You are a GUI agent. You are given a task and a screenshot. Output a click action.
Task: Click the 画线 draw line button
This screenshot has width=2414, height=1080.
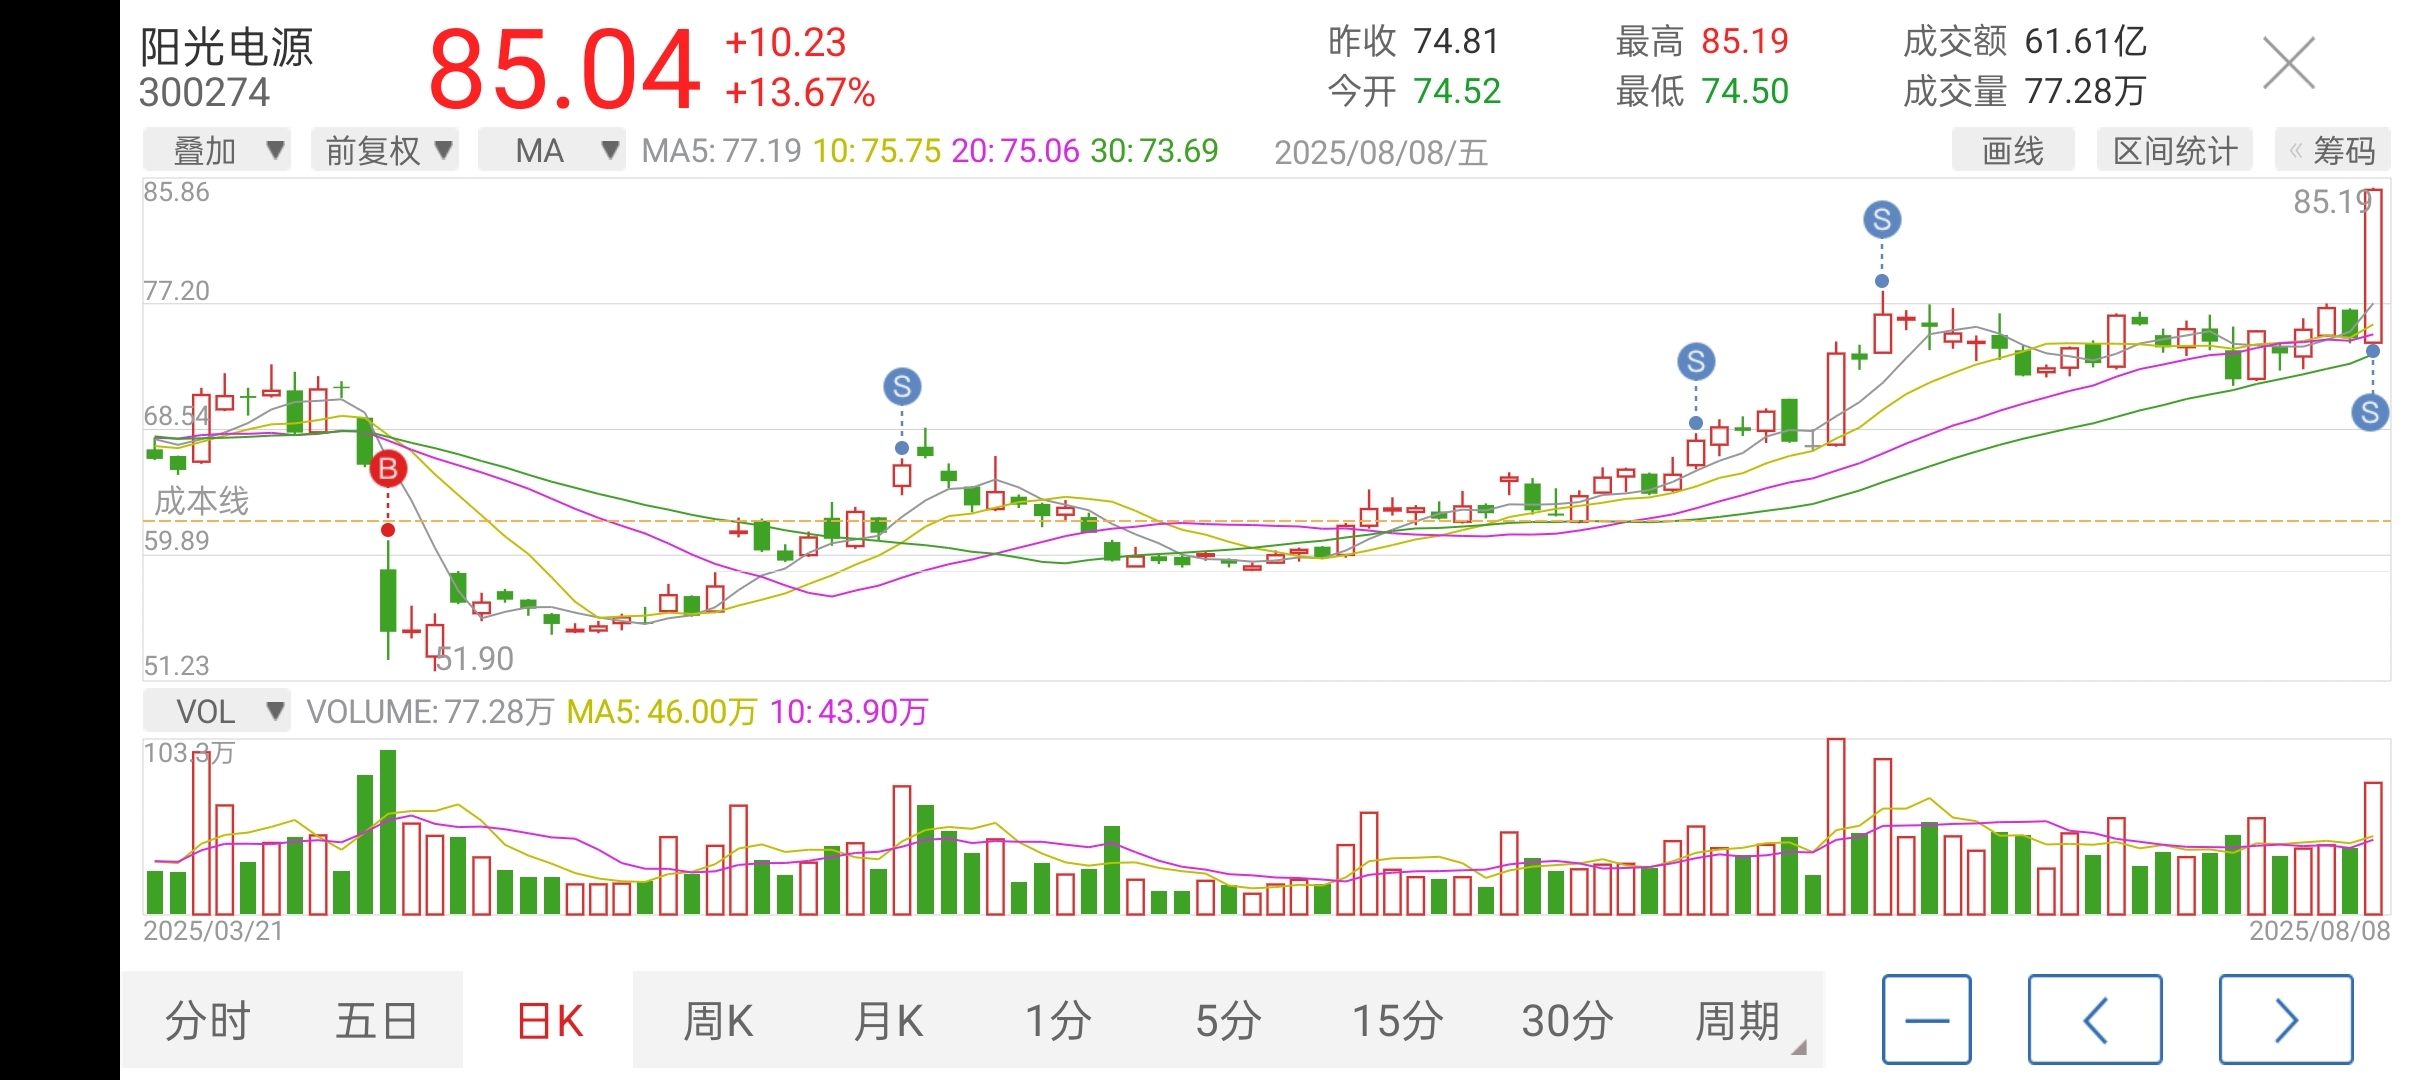[2013, 151]
